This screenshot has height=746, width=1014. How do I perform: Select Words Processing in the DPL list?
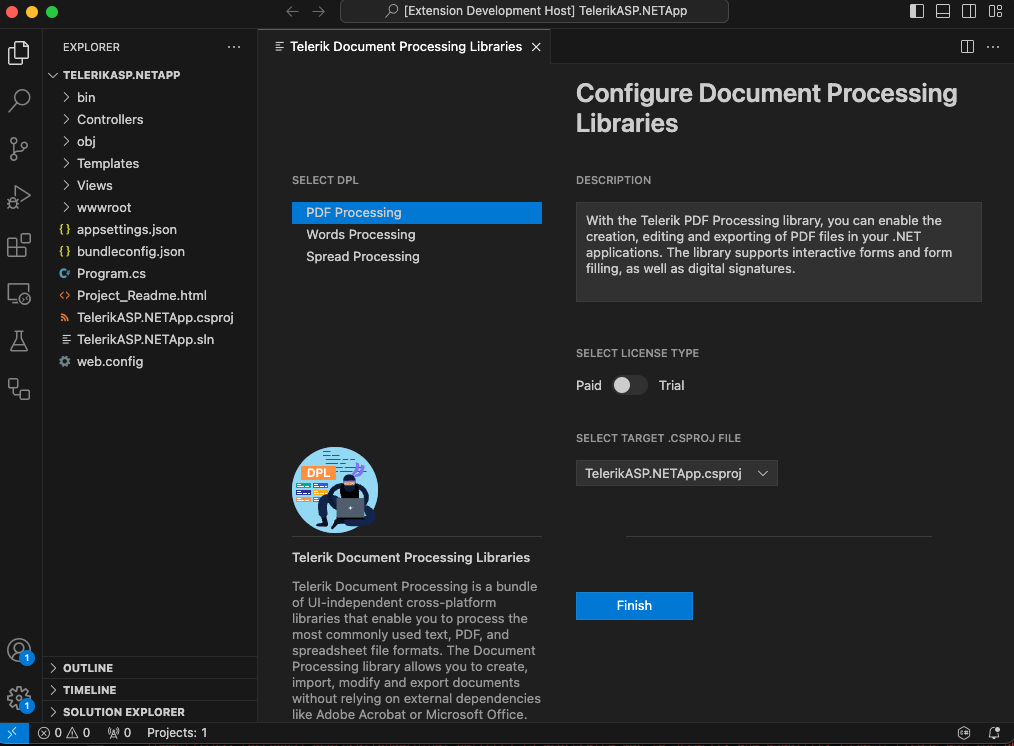416,235
